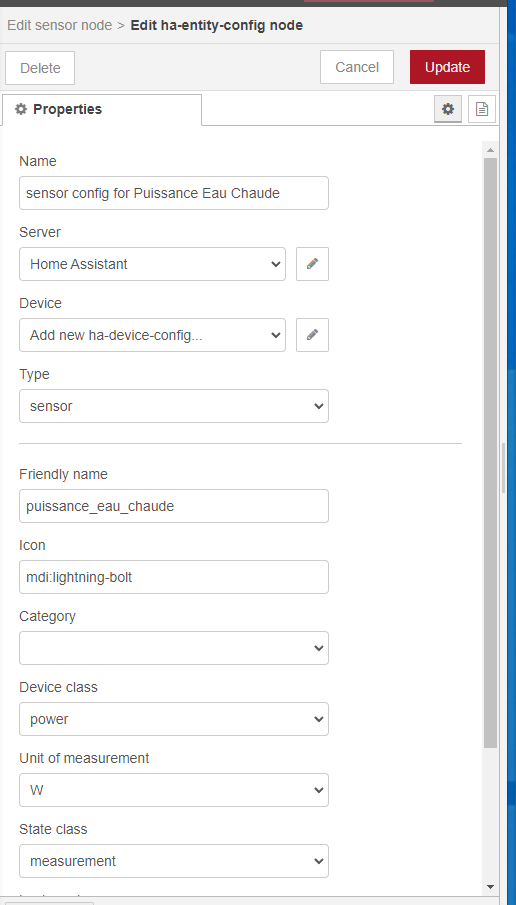516x905 pixels.
Task: Expand the empty Category dropdown
Action: (174, 648)
